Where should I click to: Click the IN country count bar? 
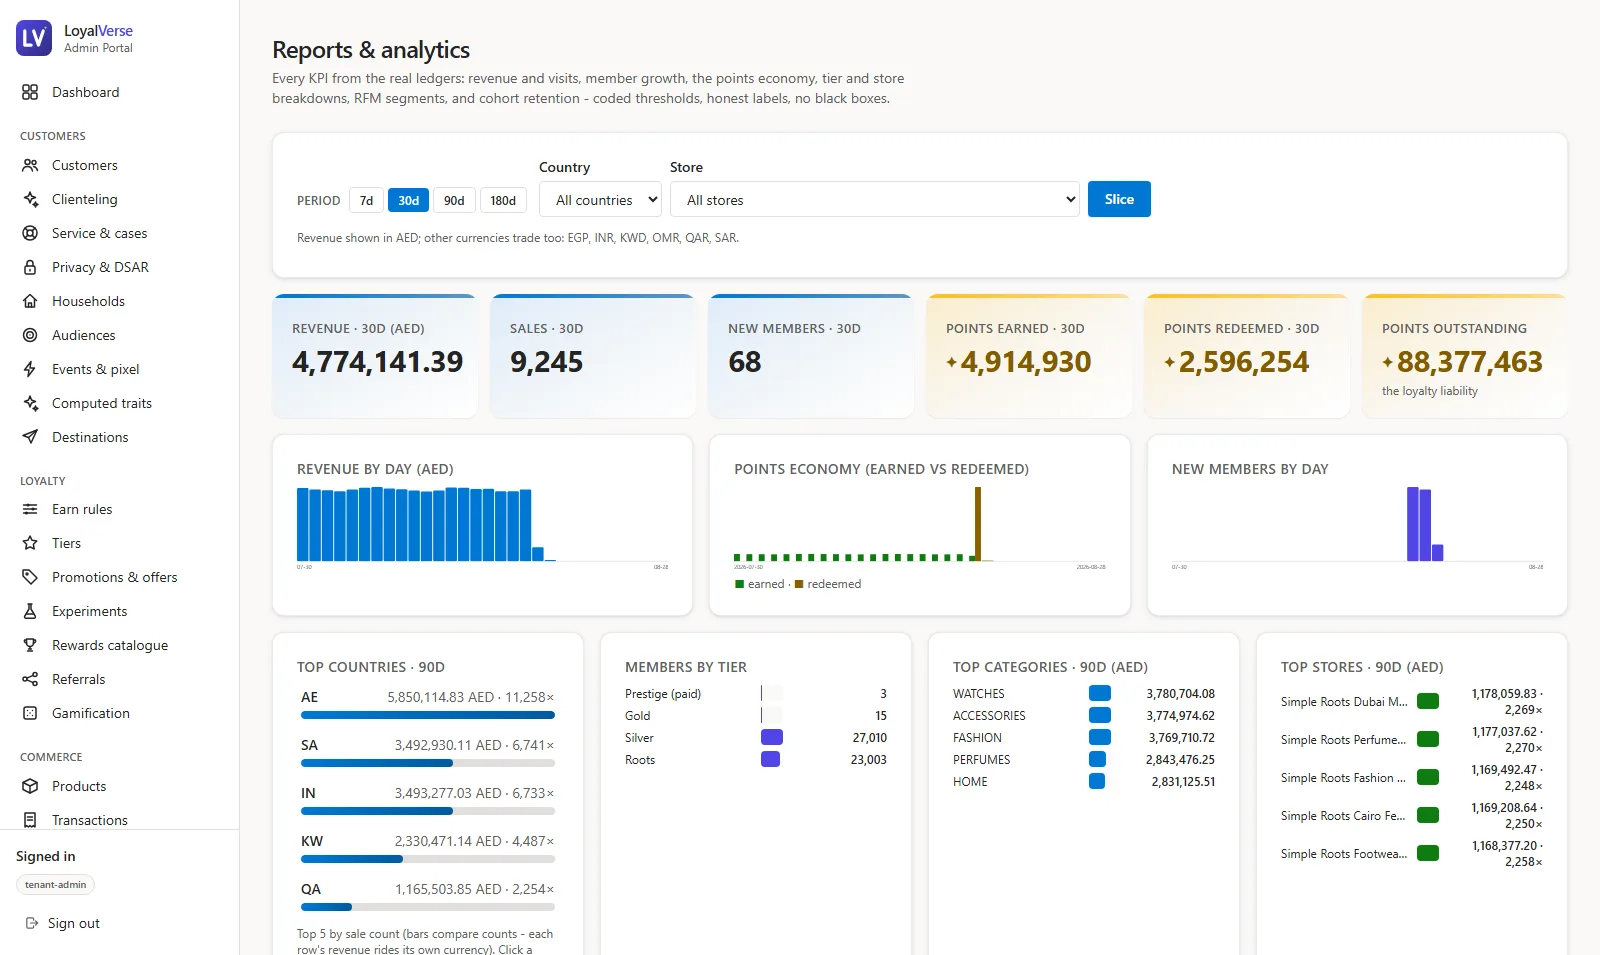tap(428, 811)
